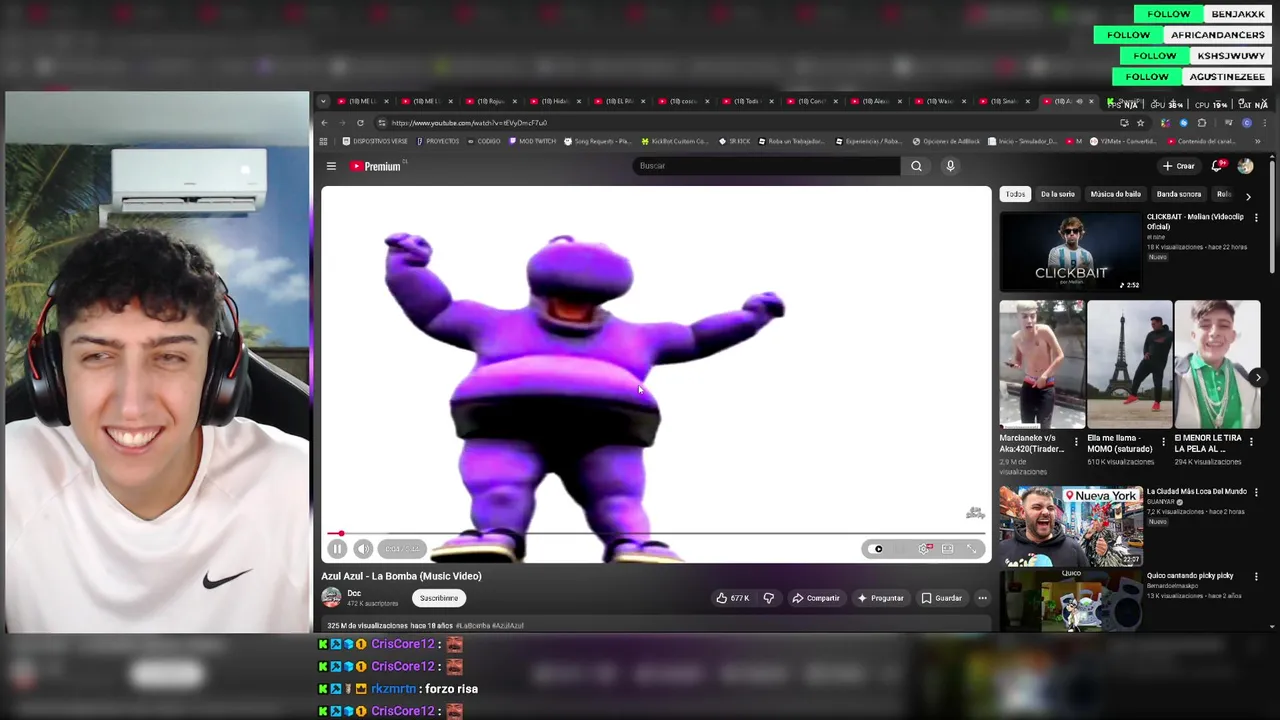Show more filter chips with the arrow

1247,196
